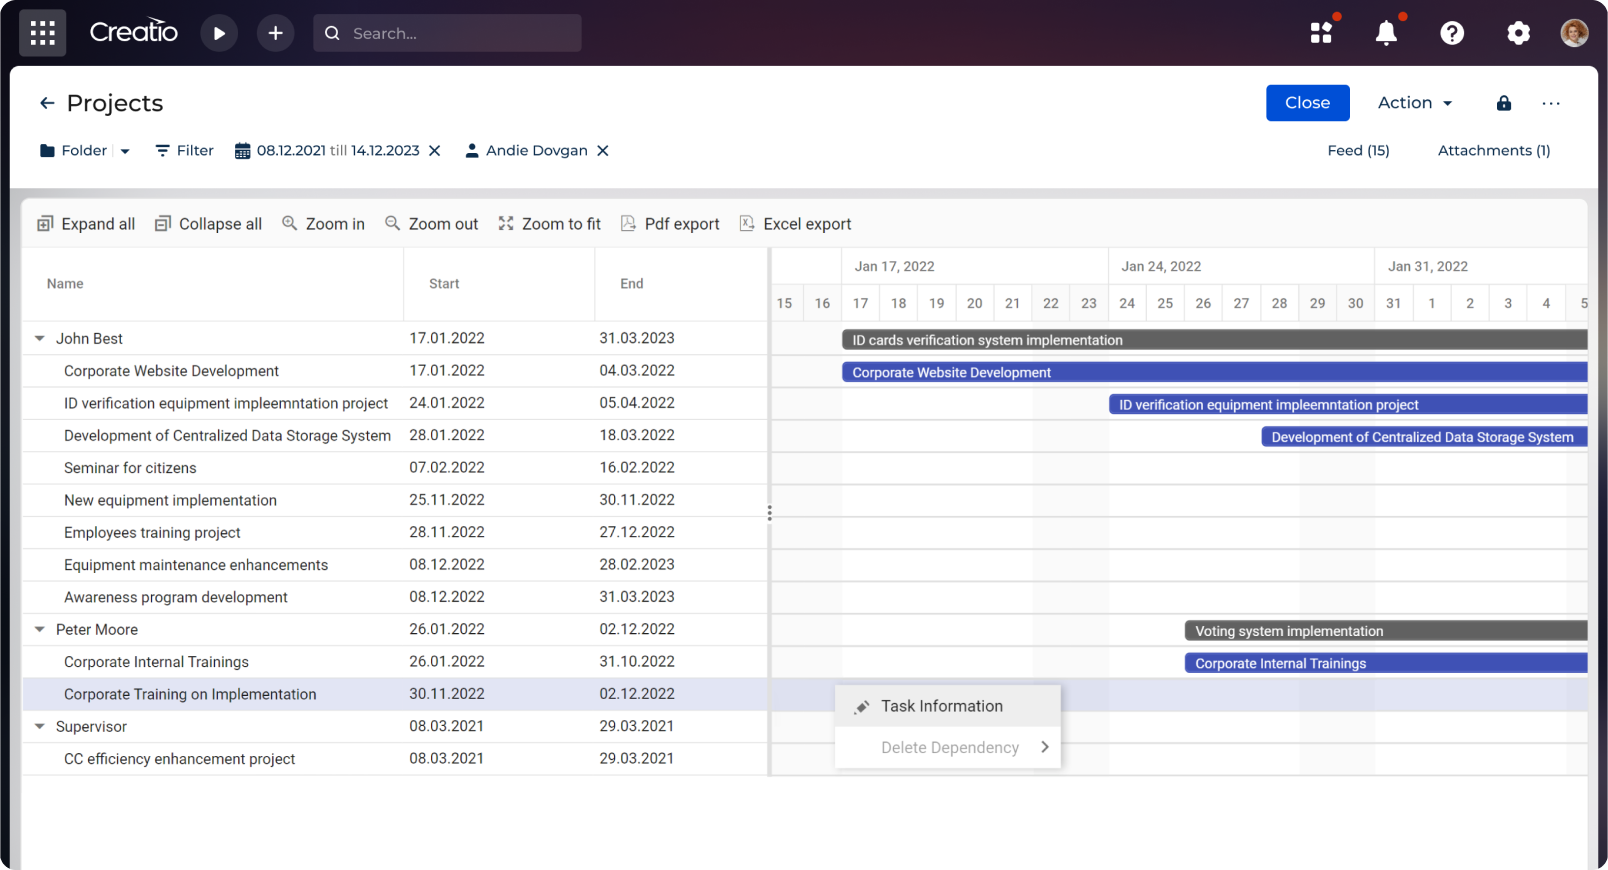Export the Gantt chart to PDF
1608x870 pixels.
tap(669, 224)
